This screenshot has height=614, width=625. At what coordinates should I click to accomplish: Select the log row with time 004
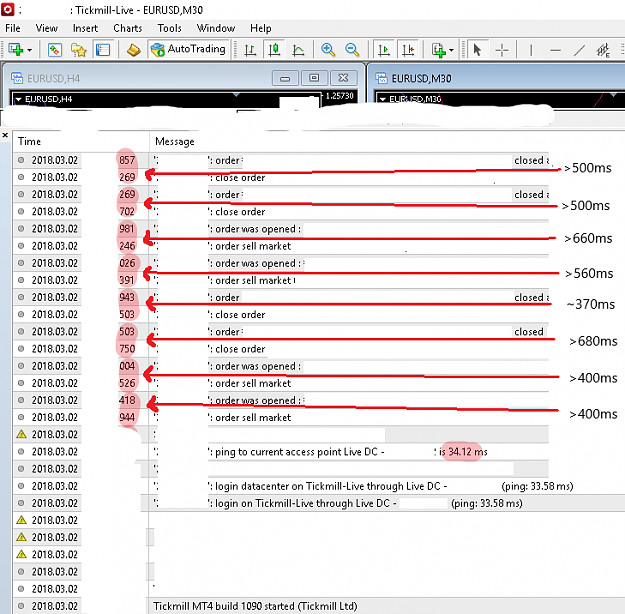tap(281, 366)
